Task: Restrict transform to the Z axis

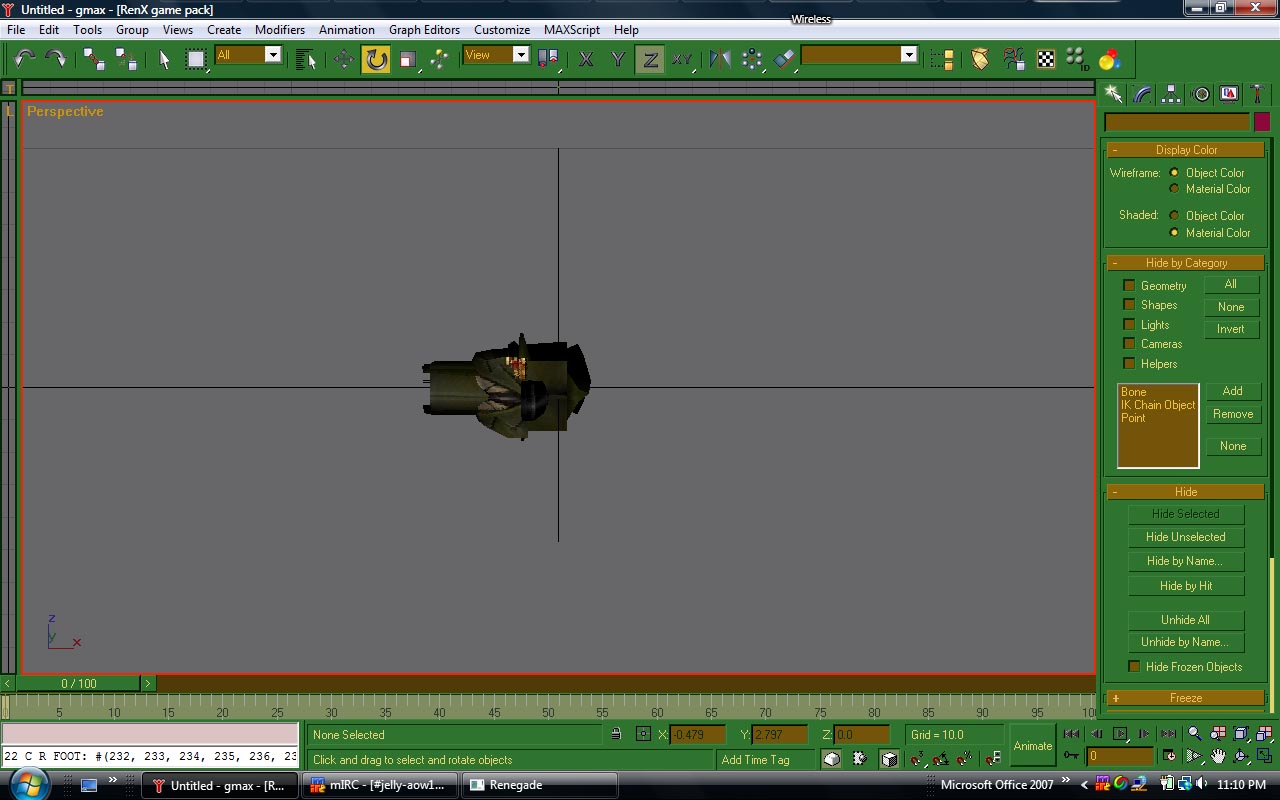Action: pos(650,59)
